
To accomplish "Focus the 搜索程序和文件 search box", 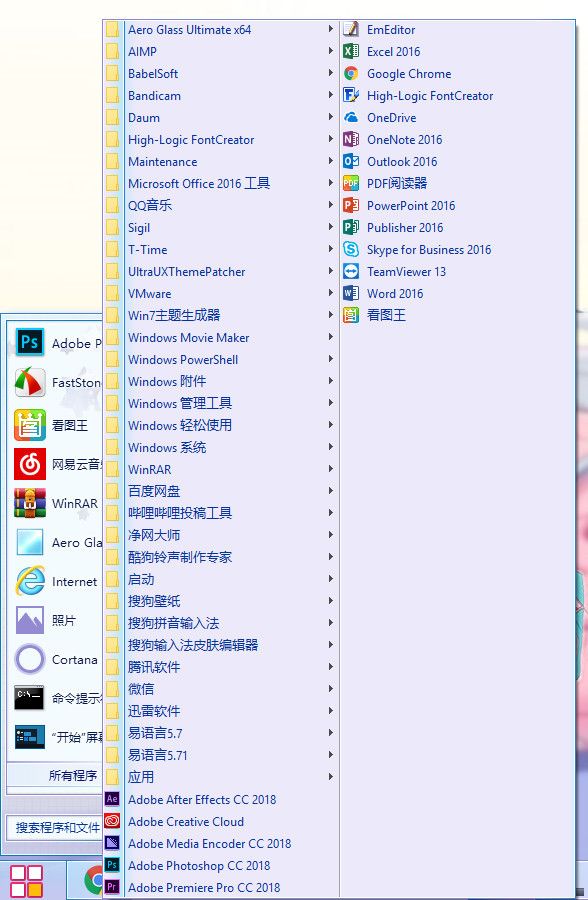I will point(56,828).
